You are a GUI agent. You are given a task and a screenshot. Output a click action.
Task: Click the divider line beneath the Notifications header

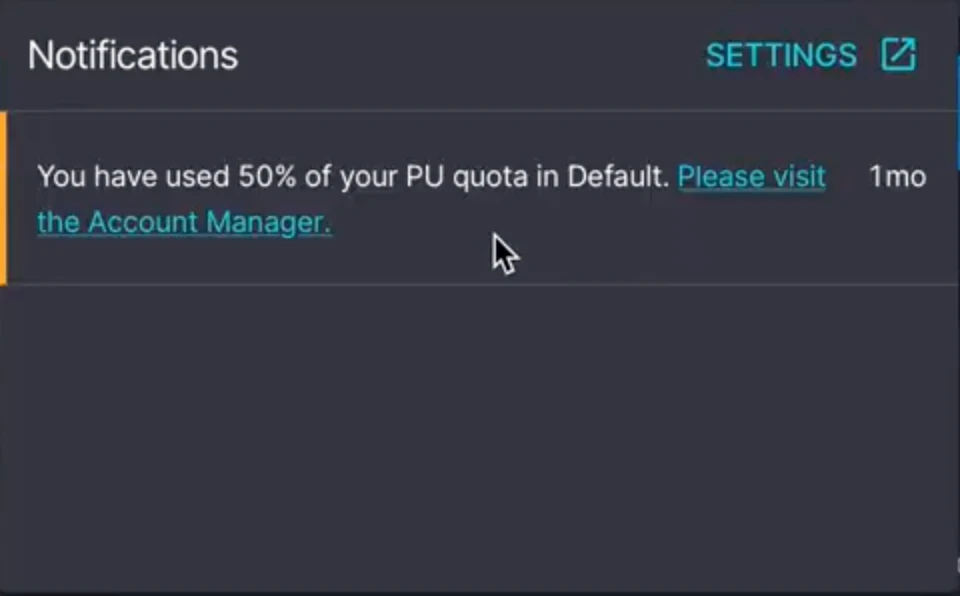click(480, 110)
